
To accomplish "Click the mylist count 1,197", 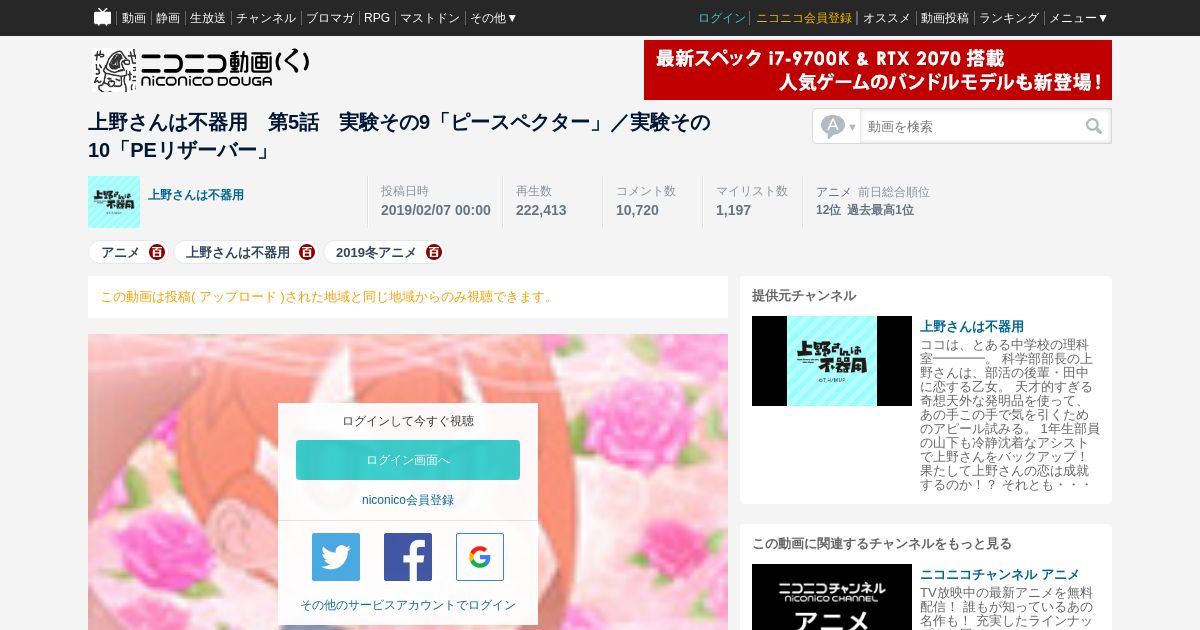I will coord(733,210).
